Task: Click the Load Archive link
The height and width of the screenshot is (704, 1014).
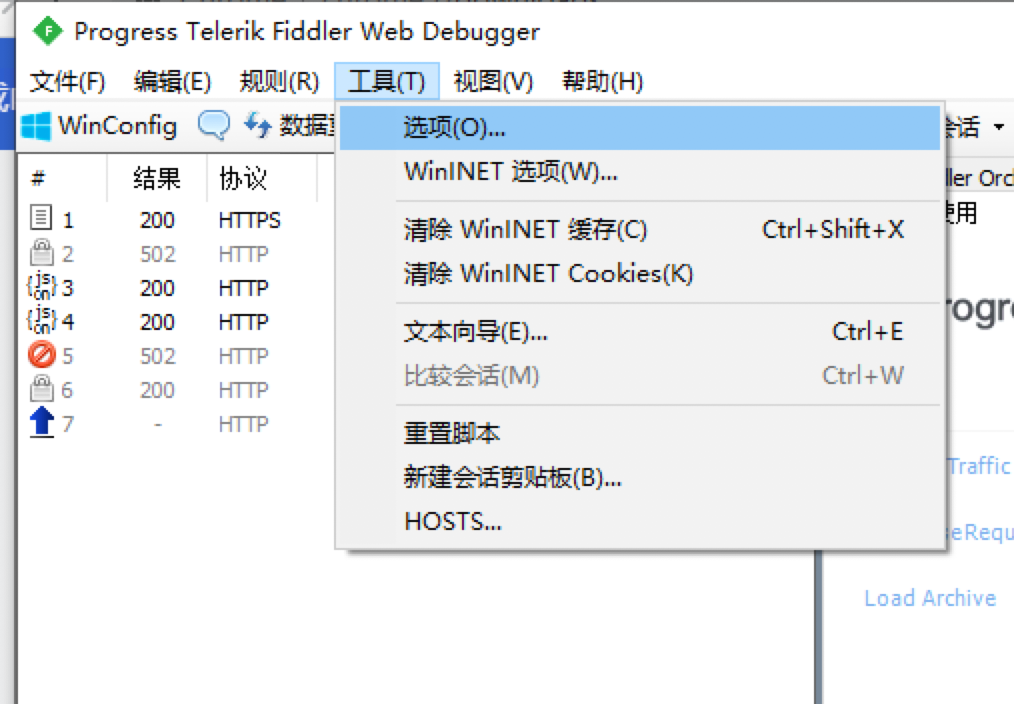Action: coord(930,598)
